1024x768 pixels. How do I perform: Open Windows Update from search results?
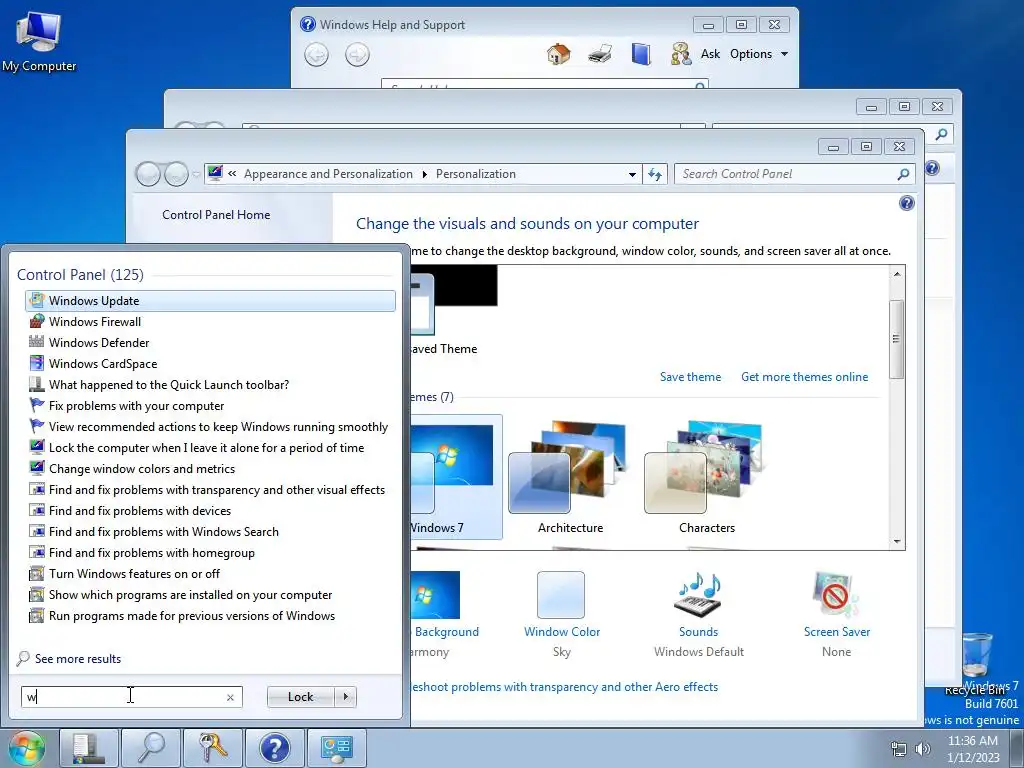pyautogui.click(x=210, y=300)
